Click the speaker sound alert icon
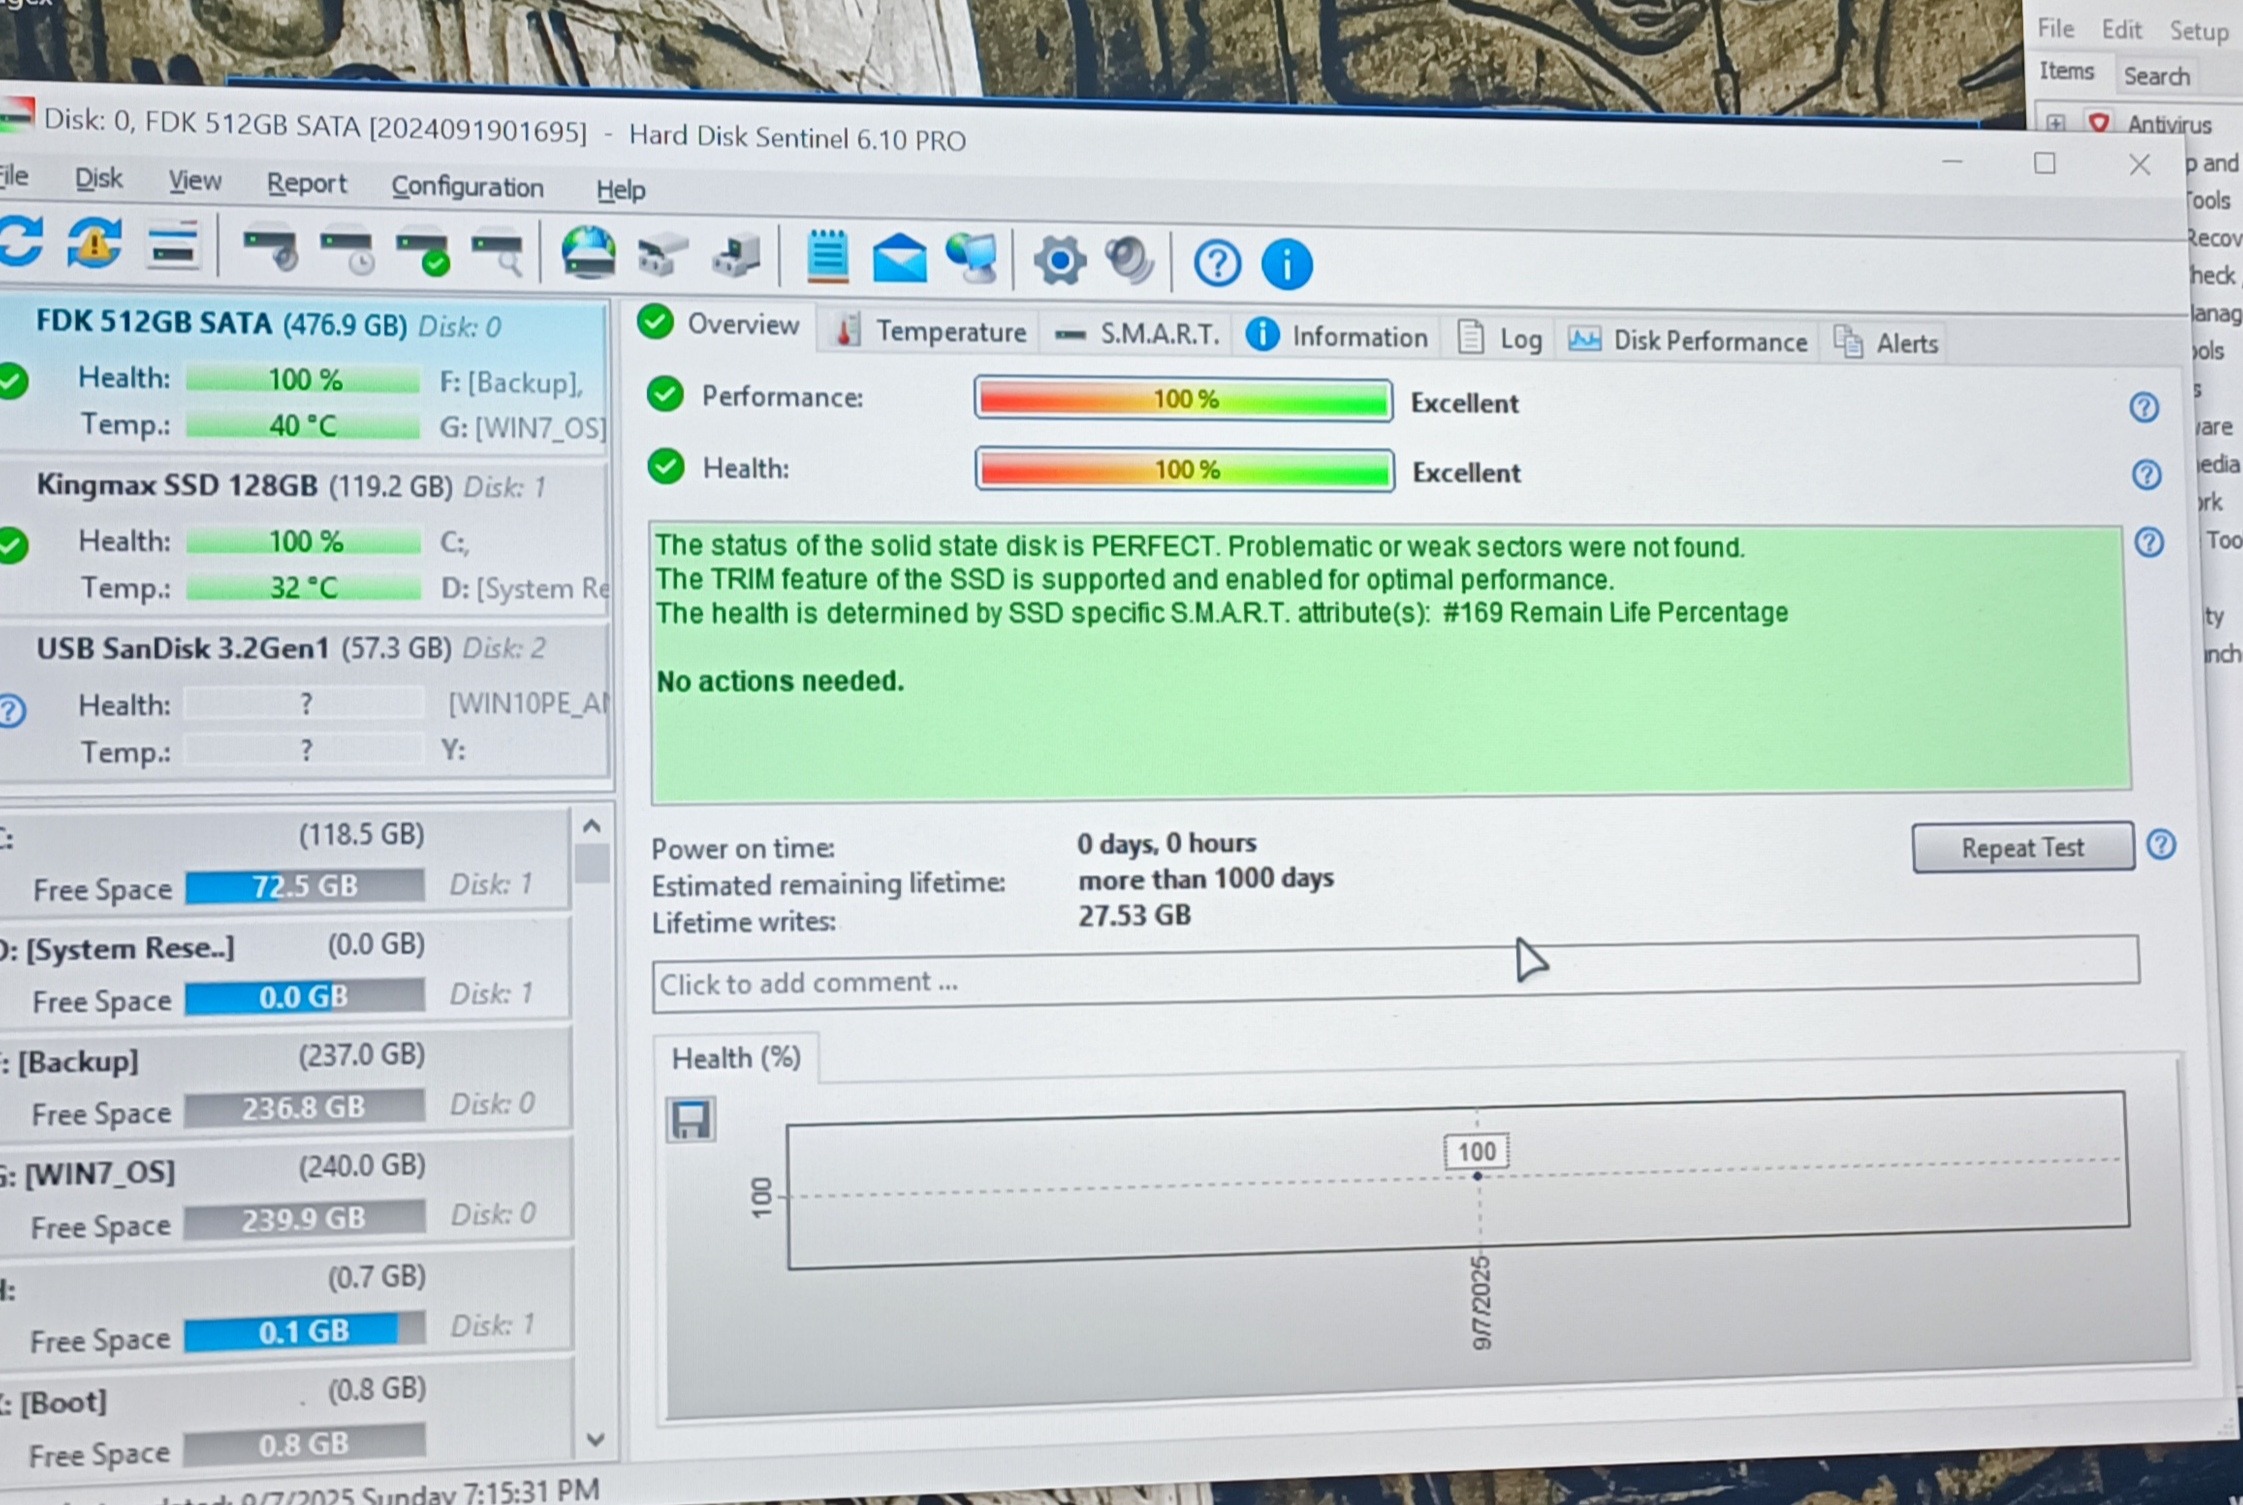2243x1505 pixels. (1129, 262)
